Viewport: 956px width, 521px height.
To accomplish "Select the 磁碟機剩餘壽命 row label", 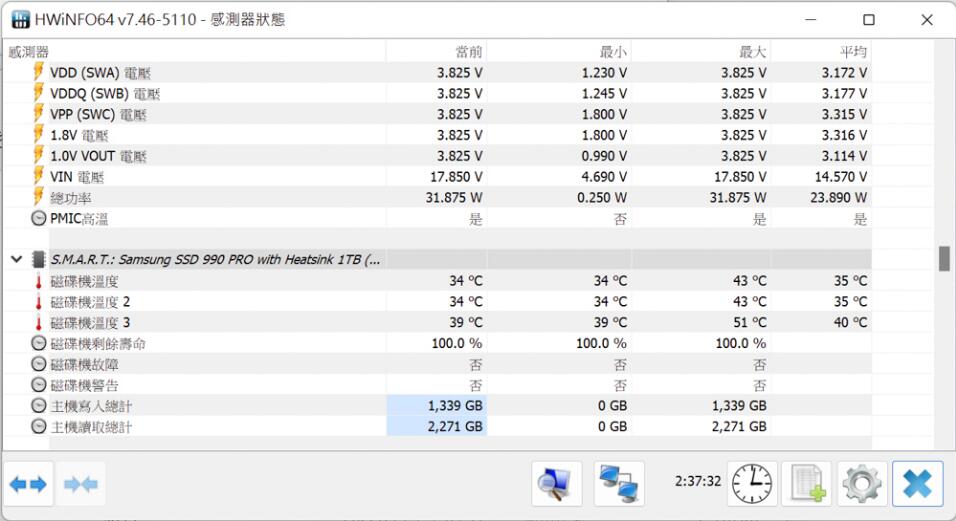I will pos(98,344).
